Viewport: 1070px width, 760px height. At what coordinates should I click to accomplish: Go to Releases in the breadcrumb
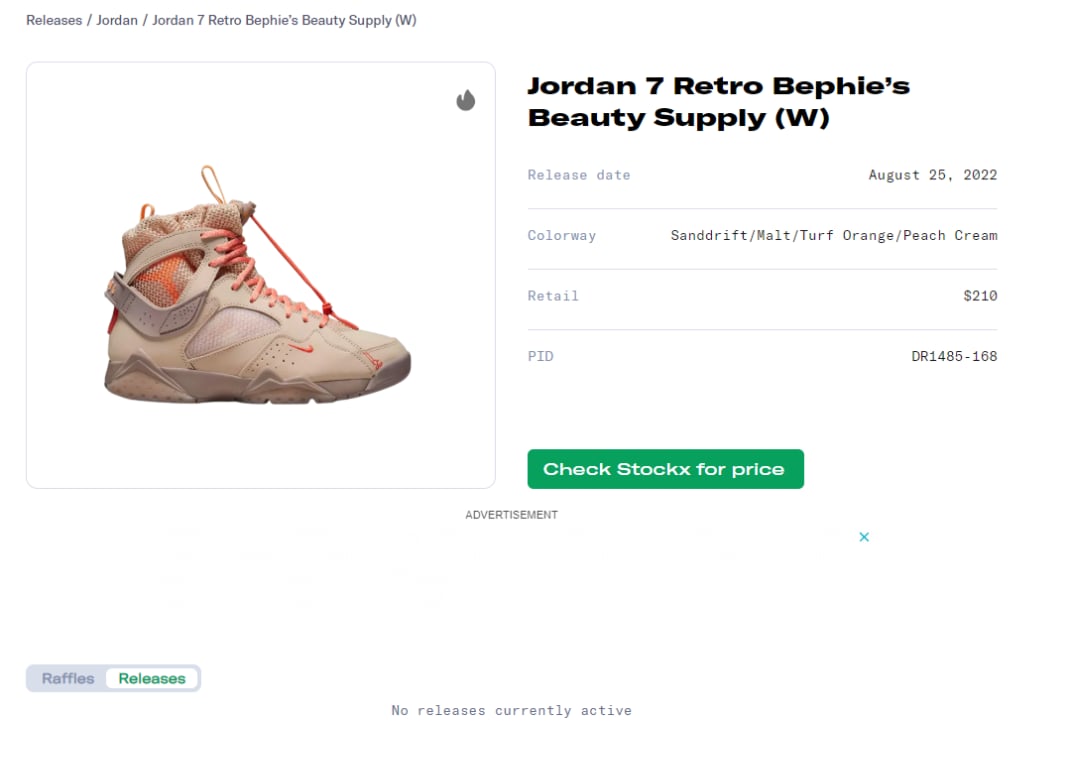pyautogui.click(x=54, y=20)
